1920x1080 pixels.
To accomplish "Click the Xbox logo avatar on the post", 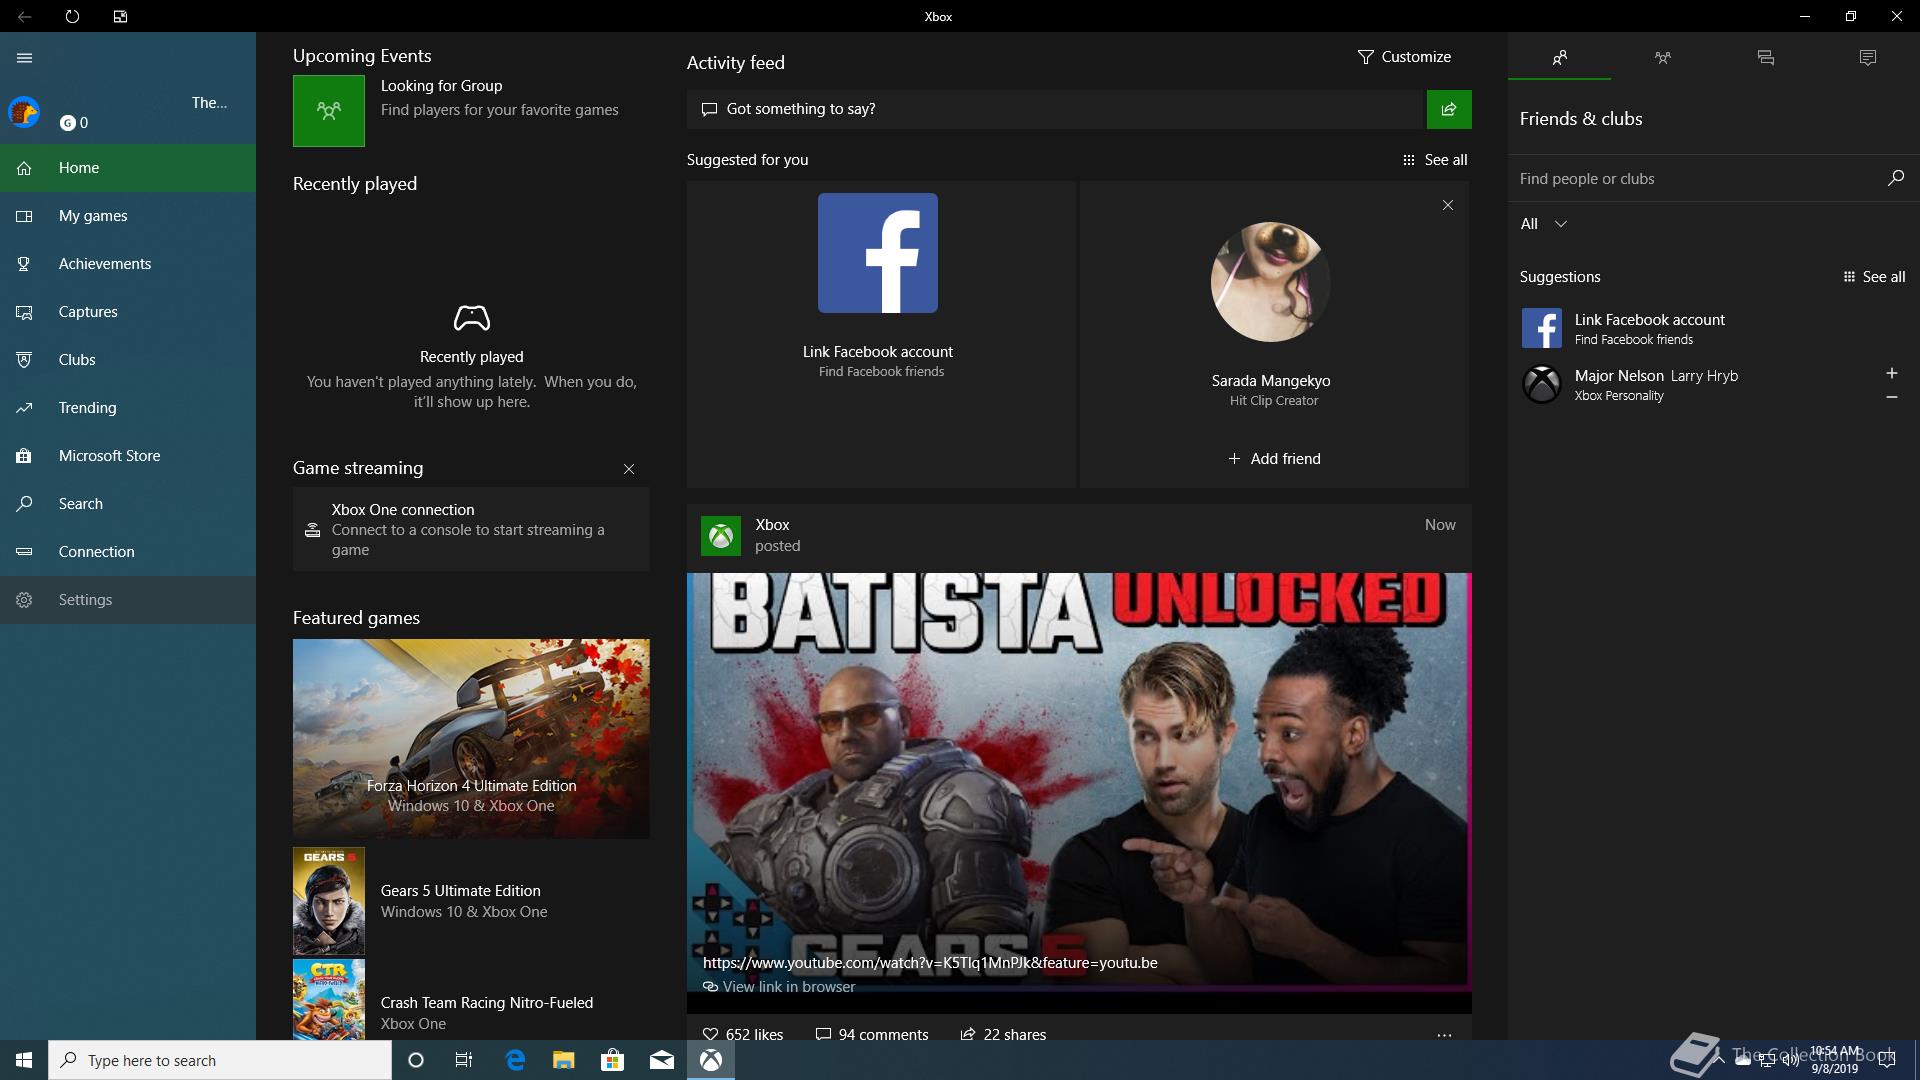I will pyautogui.click(x=720, y=535).
